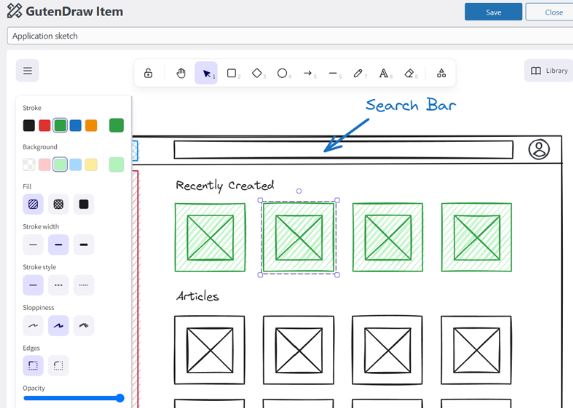Click the Application sketch title field
This screenshot has width=573, height=408.
pos(290,36)
